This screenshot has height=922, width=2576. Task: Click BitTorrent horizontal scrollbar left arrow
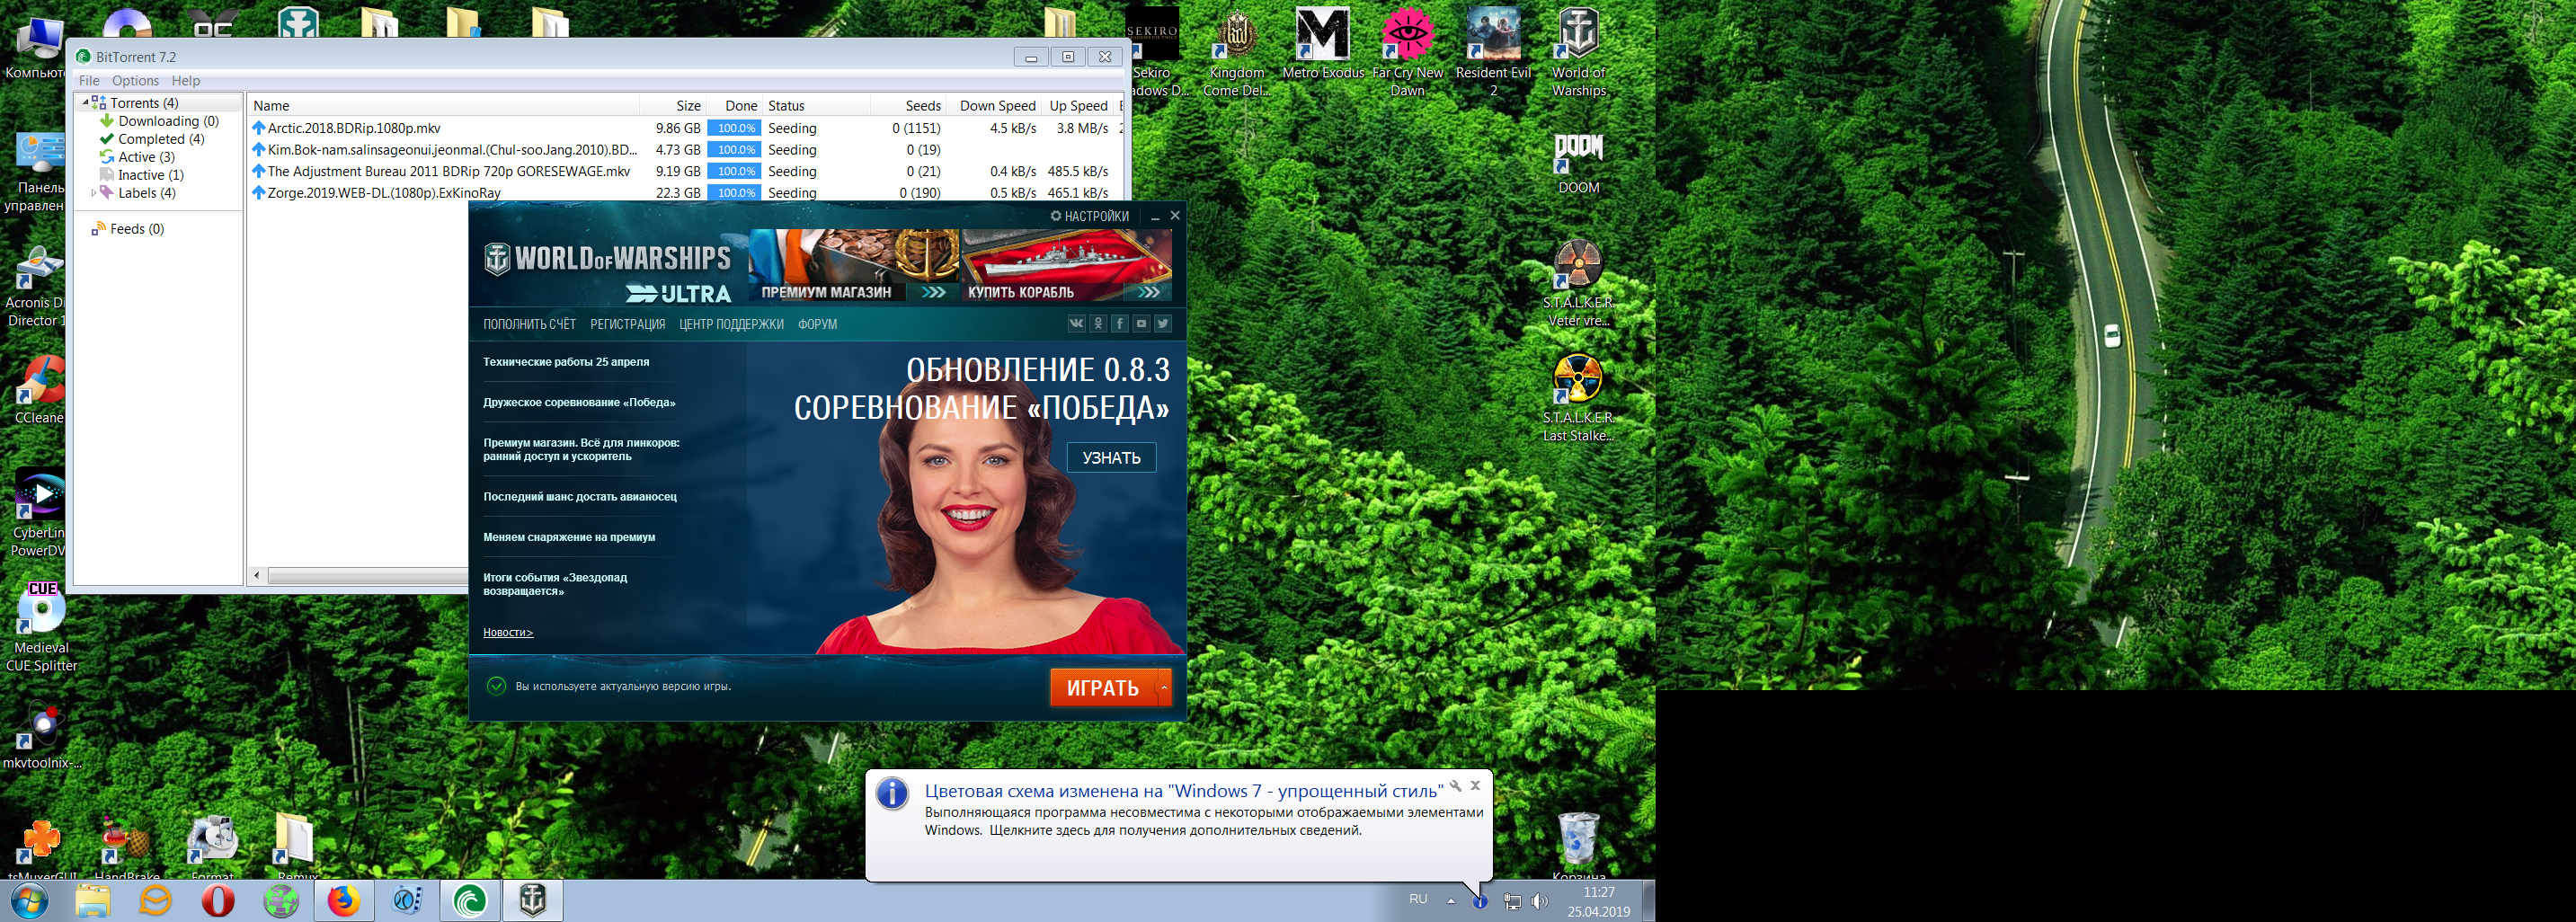(x=257, y=575)
